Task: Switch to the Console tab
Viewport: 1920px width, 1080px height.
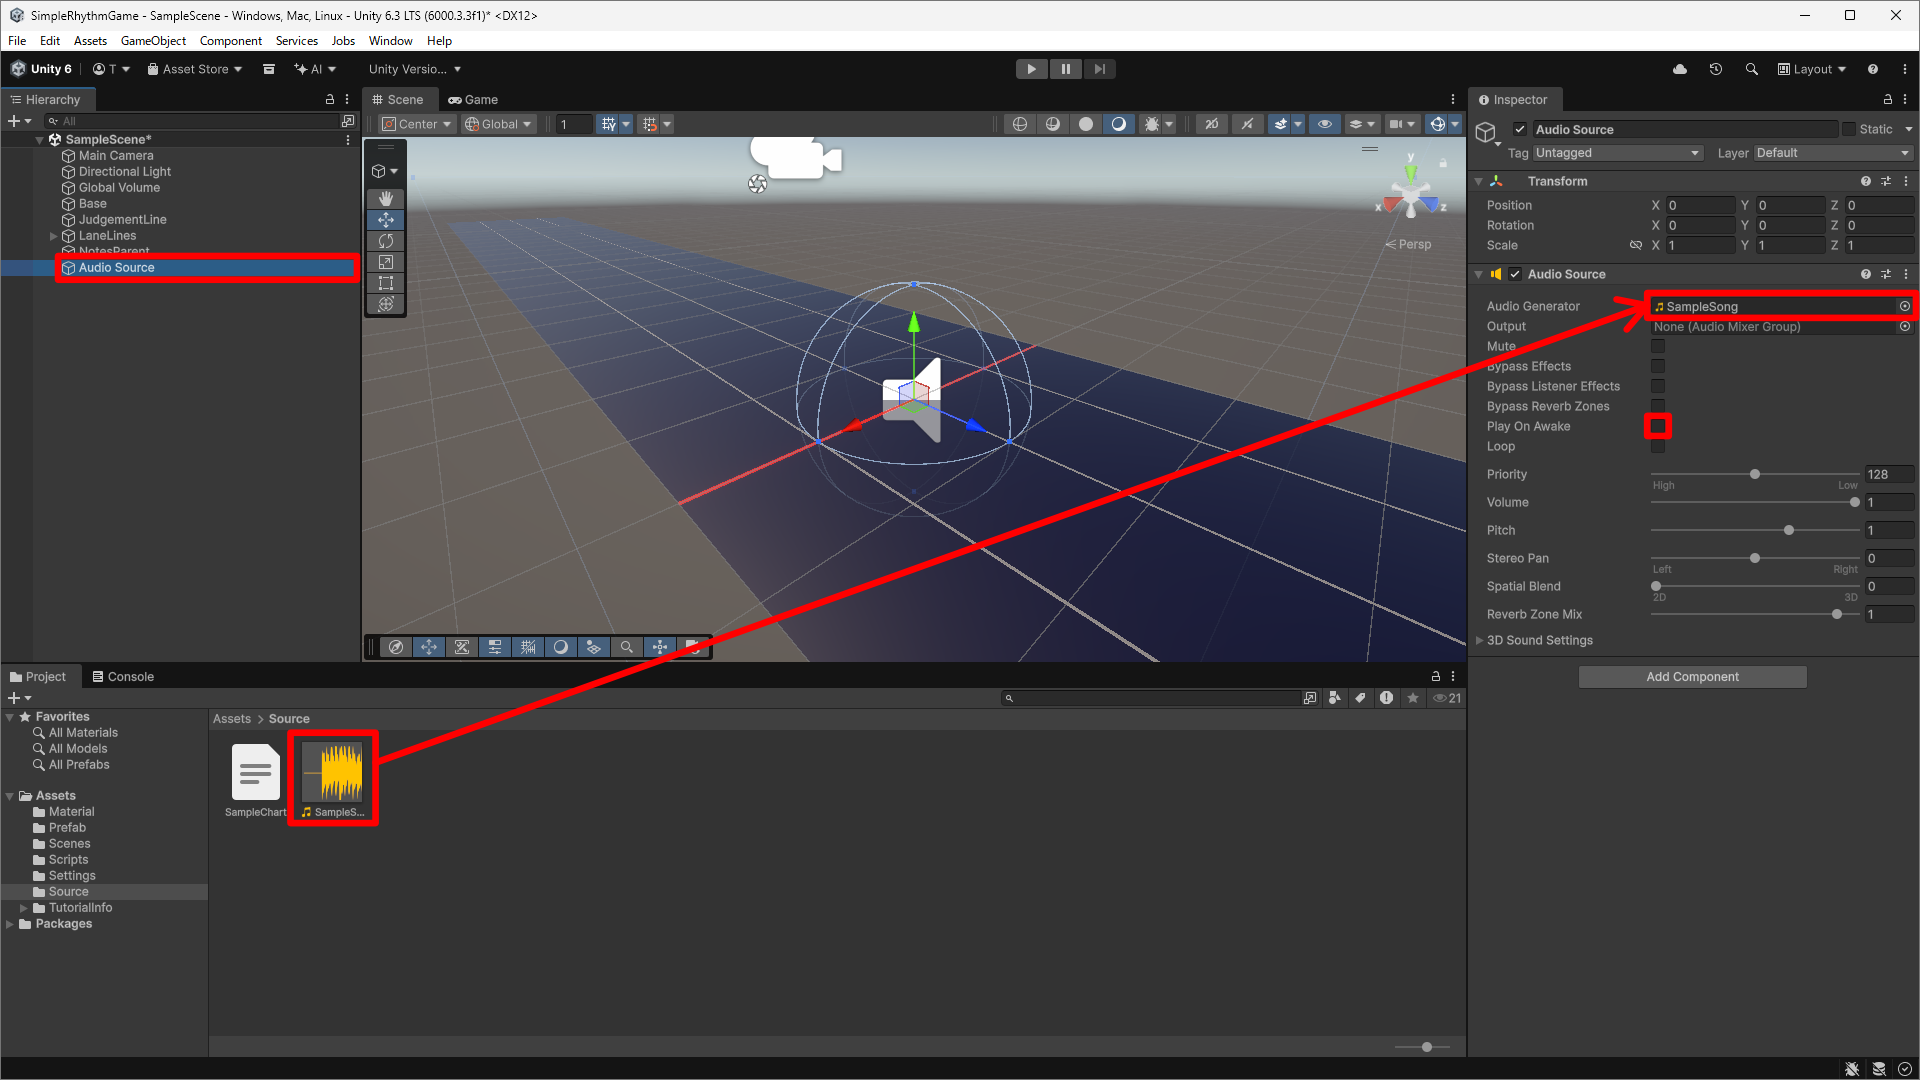Action: [x=123, y=676]
